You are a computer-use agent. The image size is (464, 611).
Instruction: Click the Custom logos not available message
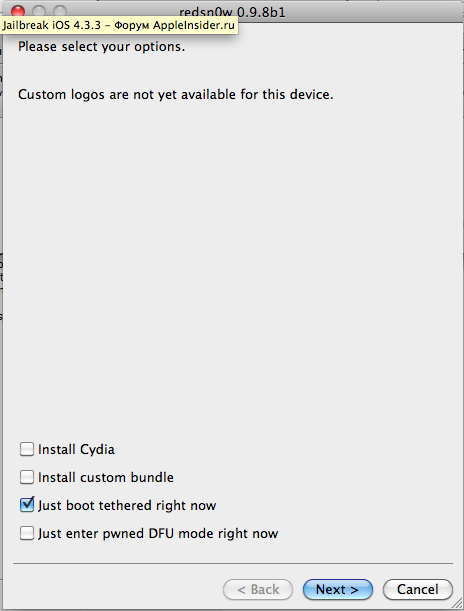point(176,95)
